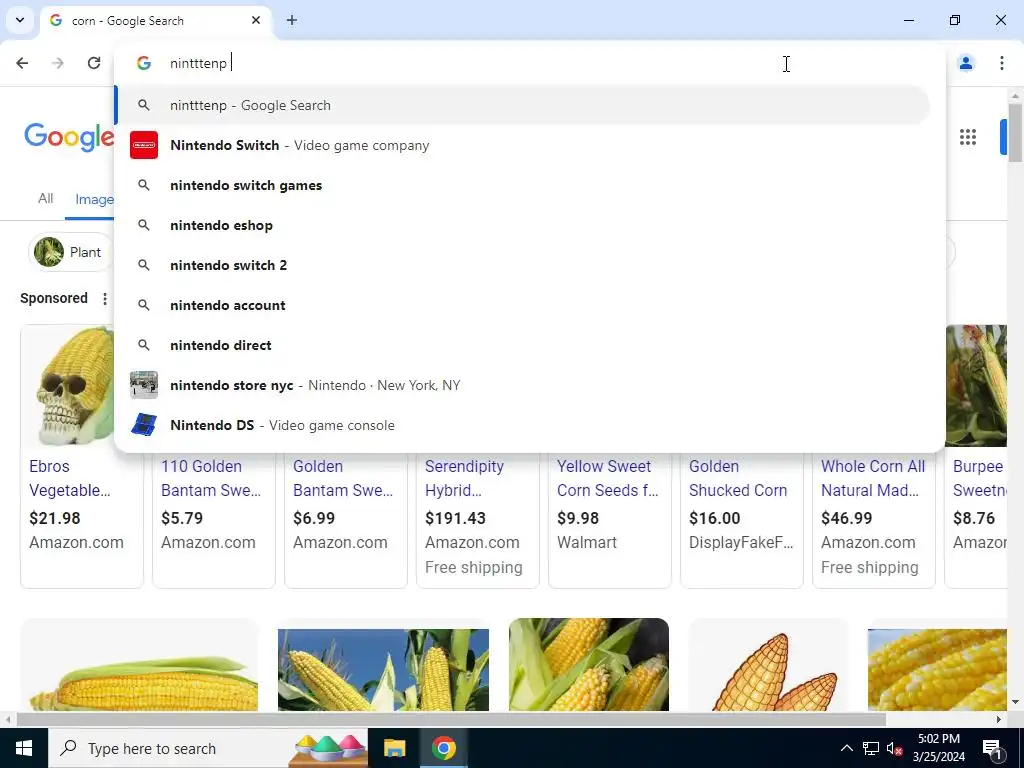Click the address bar text 'nintttenp'
1024x768 pixels.
click(198, 63)
